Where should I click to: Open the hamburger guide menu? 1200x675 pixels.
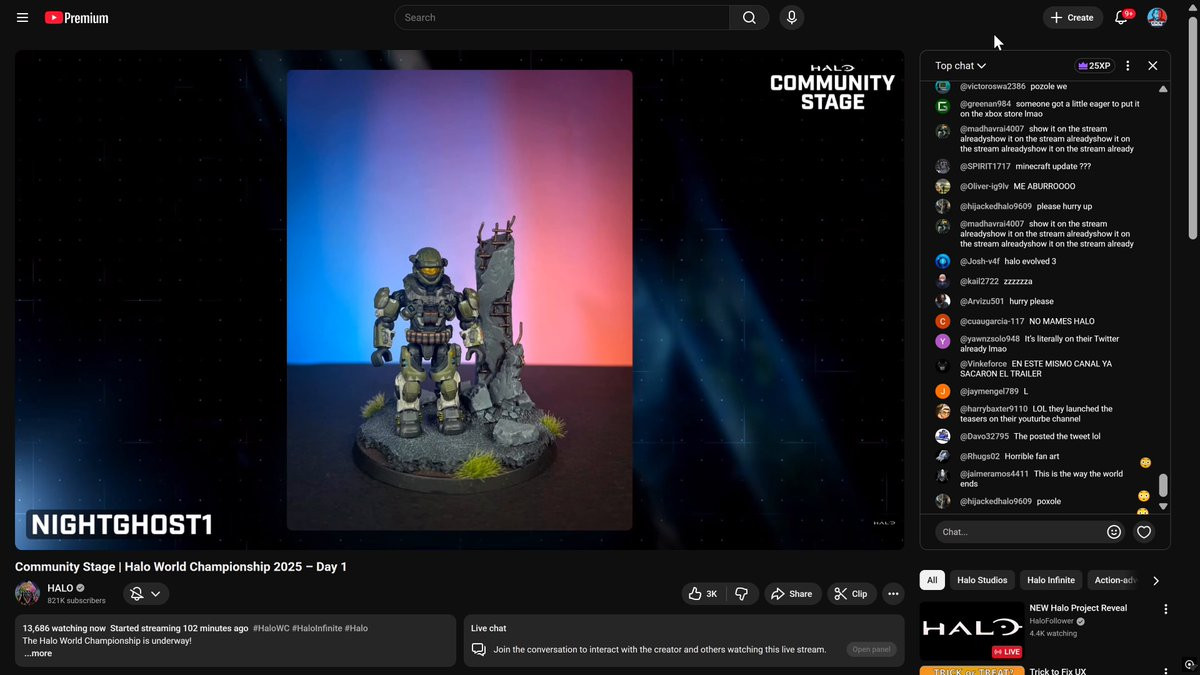[22, 18]
